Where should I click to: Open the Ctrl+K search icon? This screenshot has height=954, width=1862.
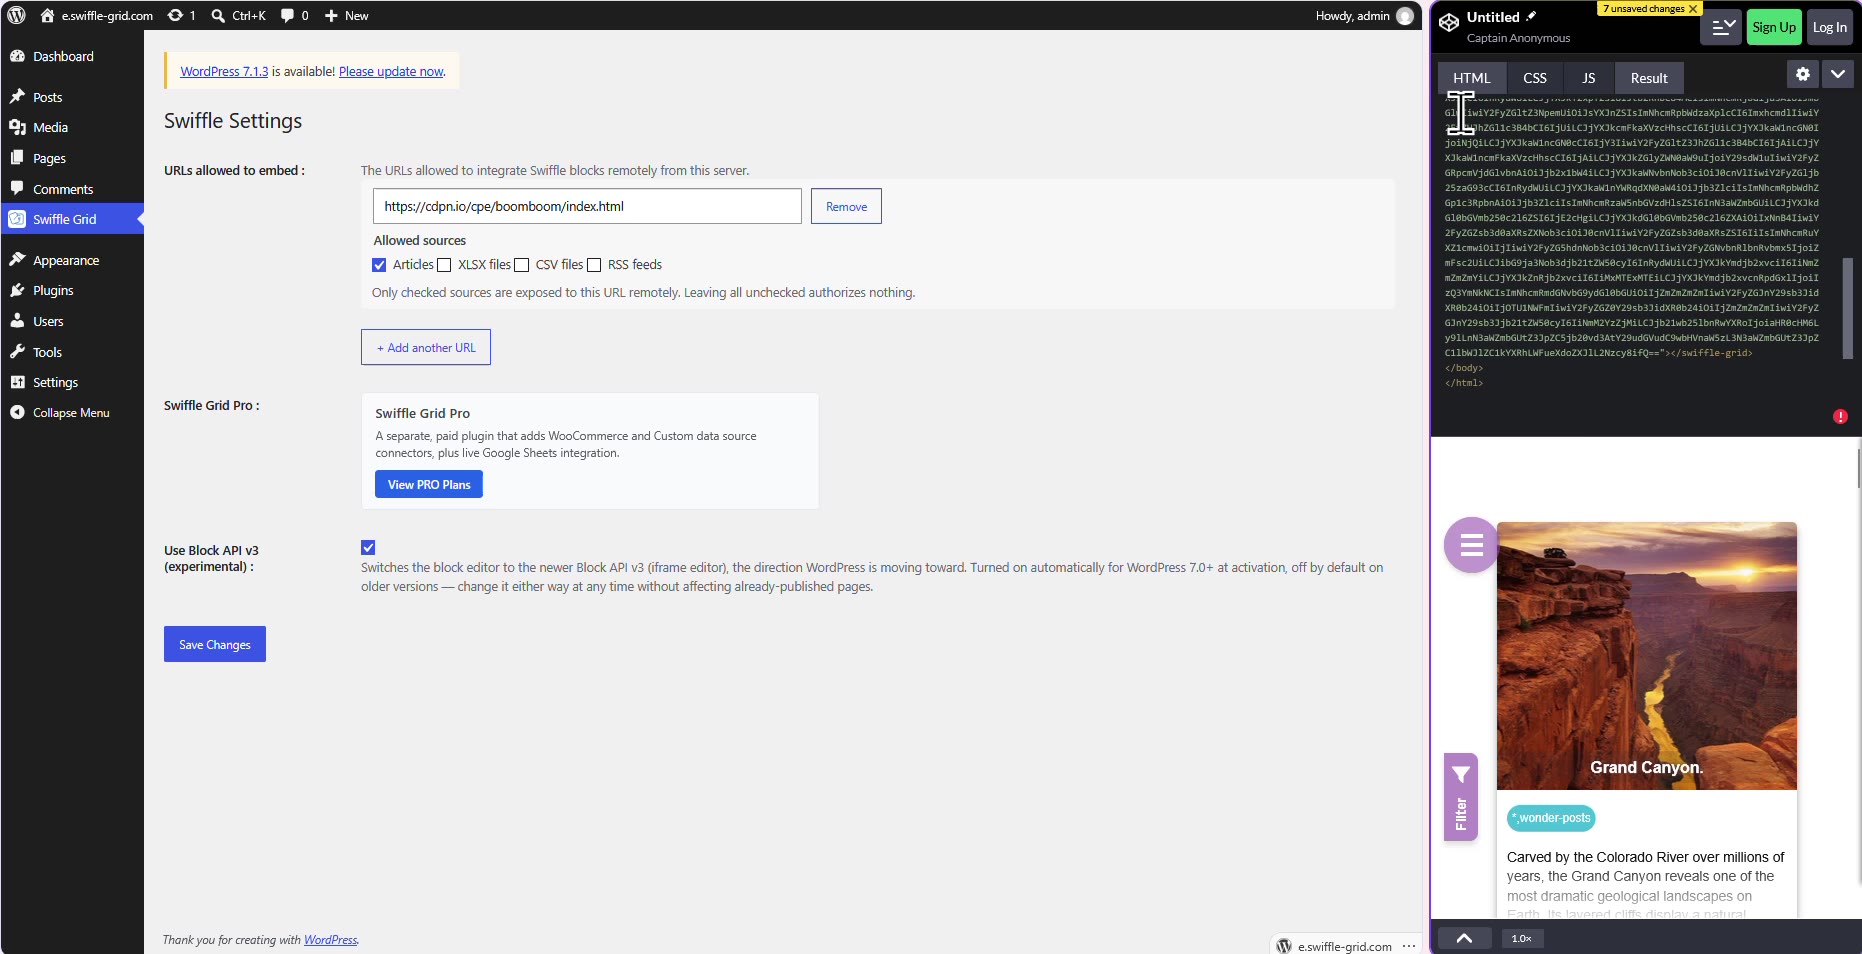(x=218, y=16)
